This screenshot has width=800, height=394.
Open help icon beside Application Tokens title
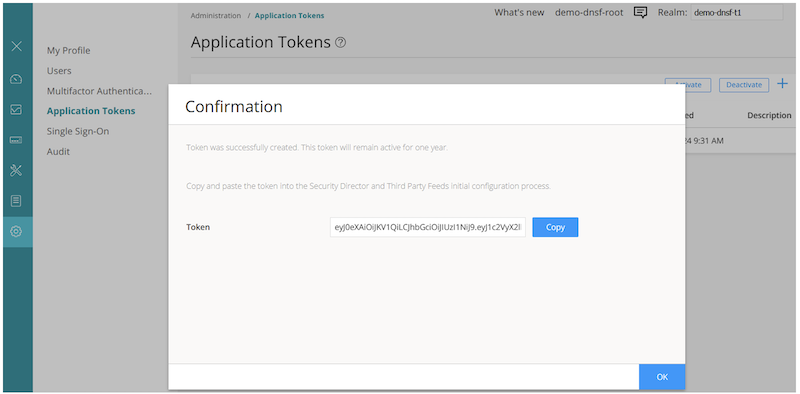click(x=340, y=43)
